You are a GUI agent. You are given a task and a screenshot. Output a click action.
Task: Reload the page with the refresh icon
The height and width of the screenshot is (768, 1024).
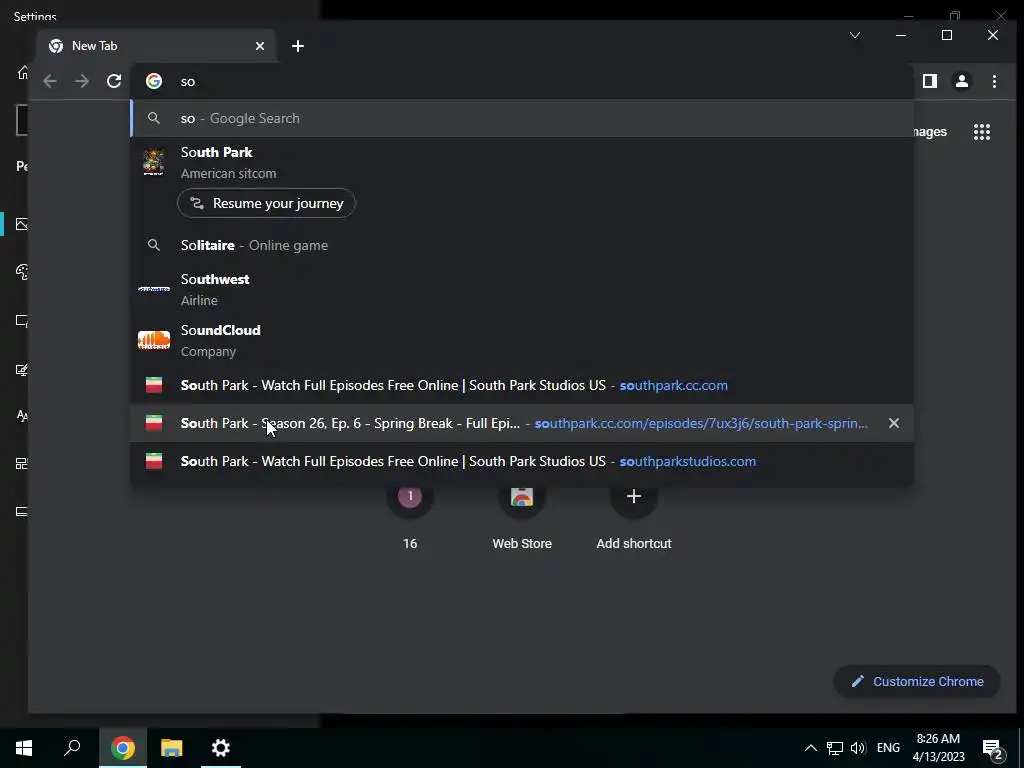[x=114, y=81]
